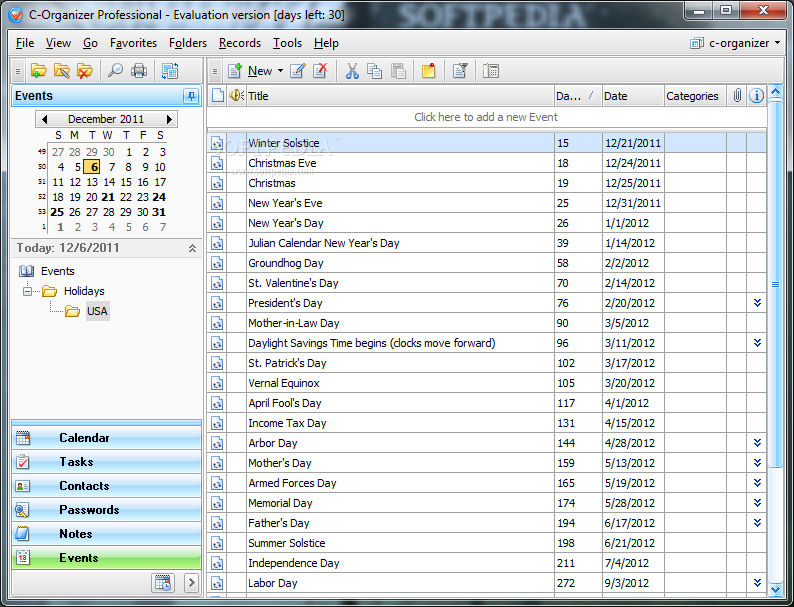The height and width of the screenshot is (607, 794).
Task: Click the Open folder toolbar icon
Action: tap(38, 71)
